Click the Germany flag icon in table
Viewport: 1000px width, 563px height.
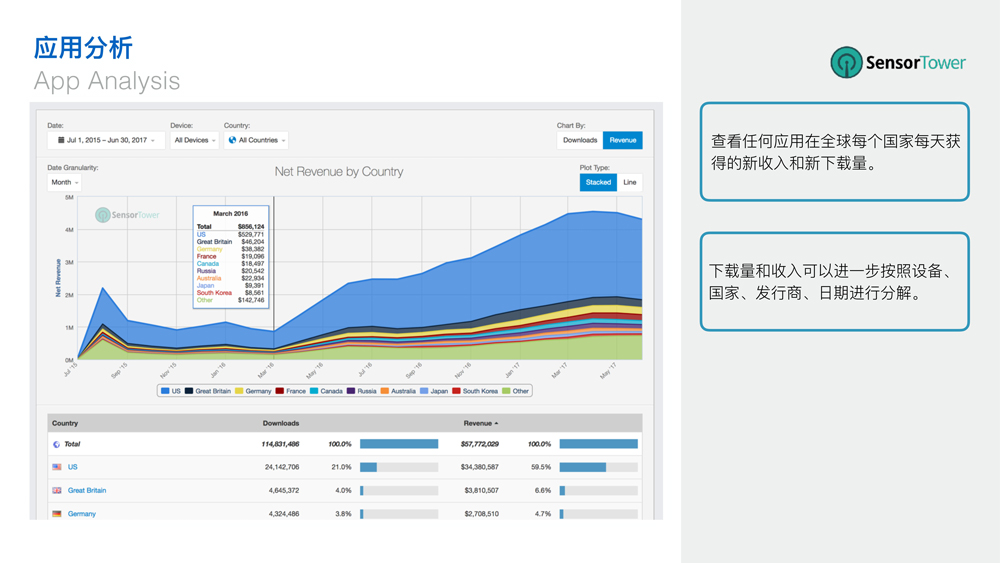coord(57,514)
